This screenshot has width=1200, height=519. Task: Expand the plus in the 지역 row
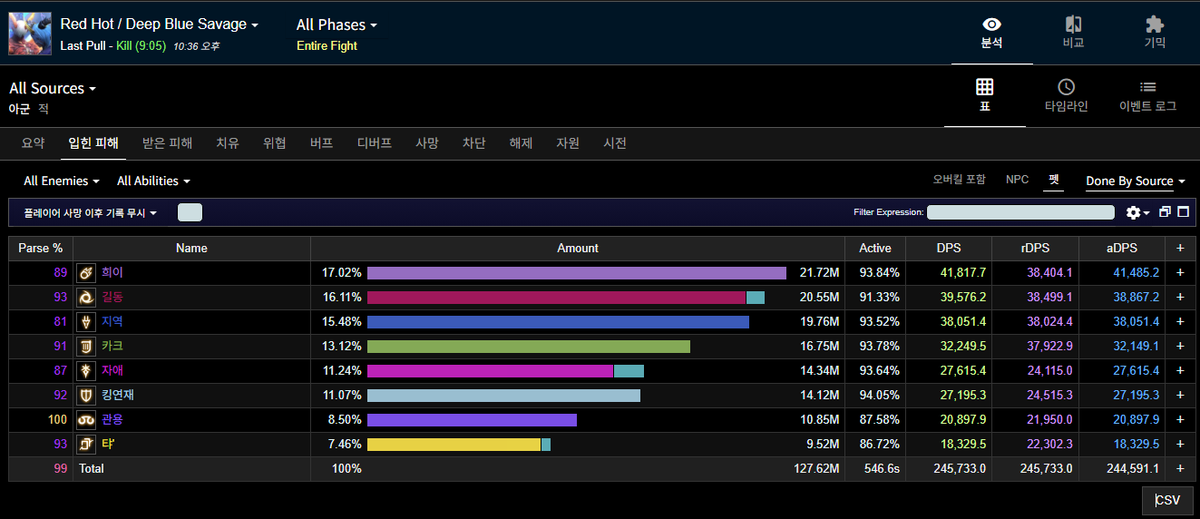(x=1179, y=322)
